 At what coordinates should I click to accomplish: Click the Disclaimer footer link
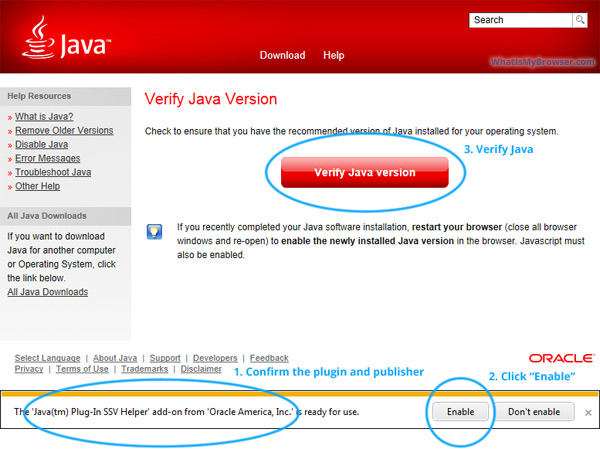click(x=201, y=369)
